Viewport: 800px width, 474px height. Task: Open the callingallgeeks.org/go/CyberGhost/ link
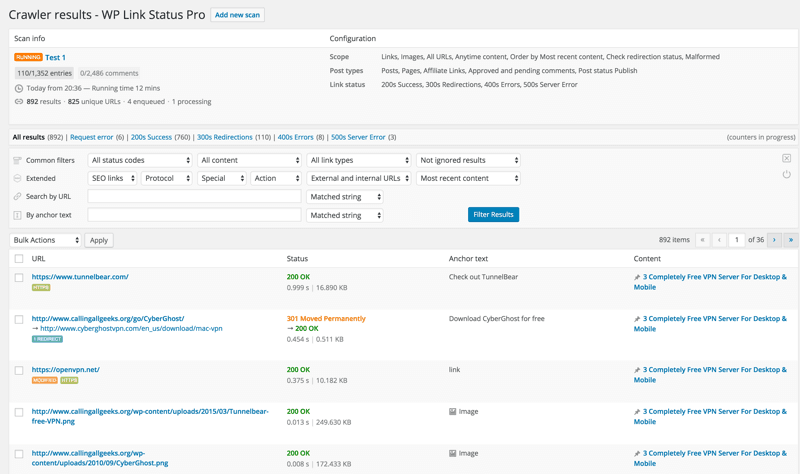coord(108,318)
